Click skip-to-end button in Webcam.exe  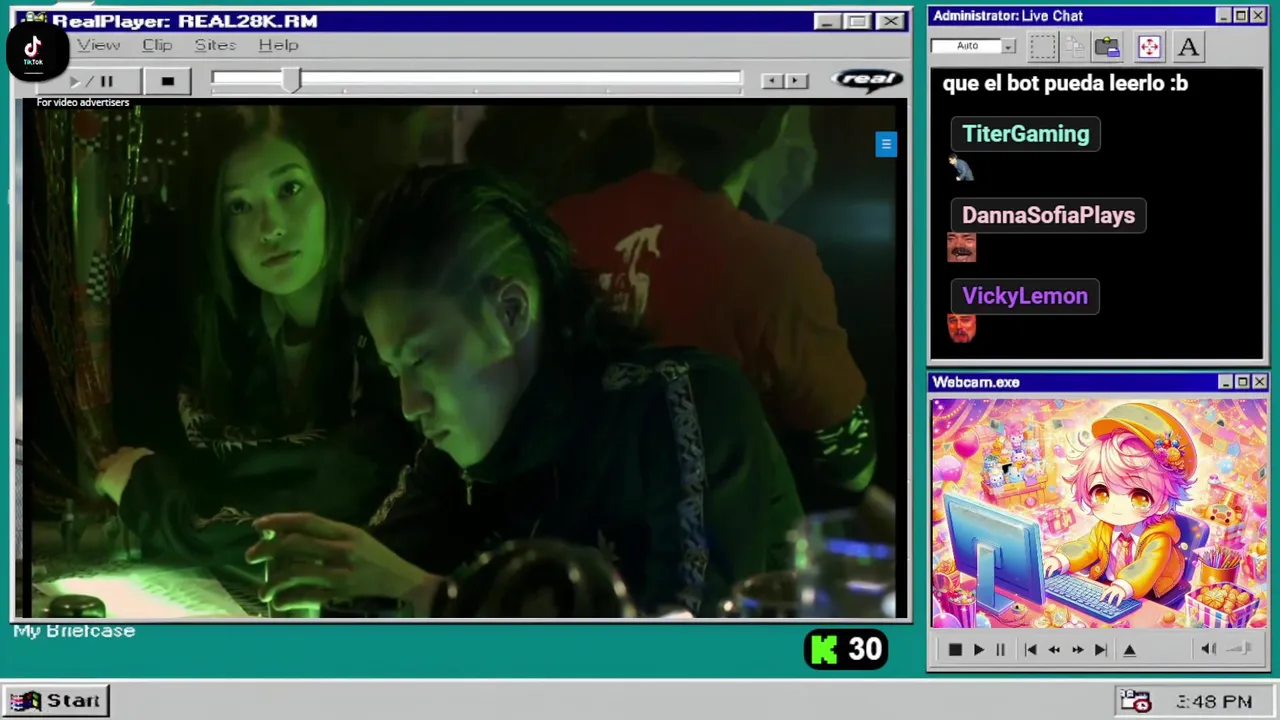pyautogui.click(x=1101, y=650)
